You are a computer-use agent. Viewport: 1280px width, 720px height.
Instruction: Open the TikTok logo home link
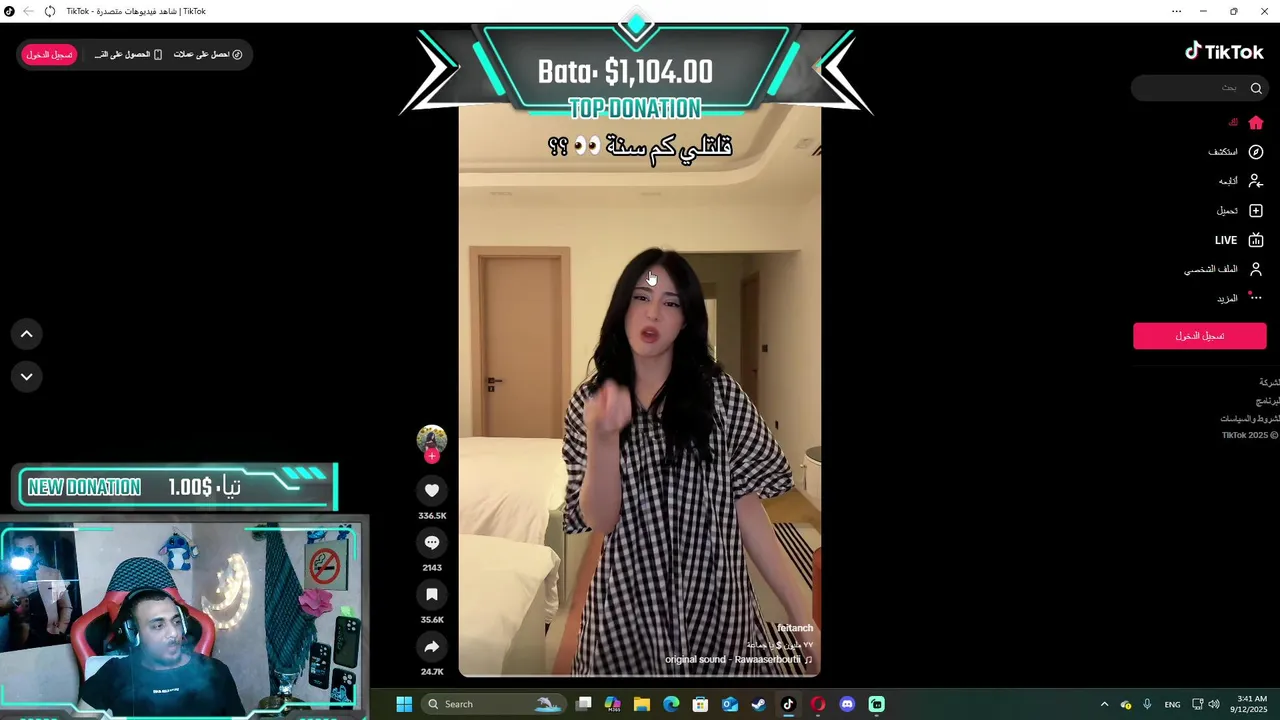(x=1224, y=51)
